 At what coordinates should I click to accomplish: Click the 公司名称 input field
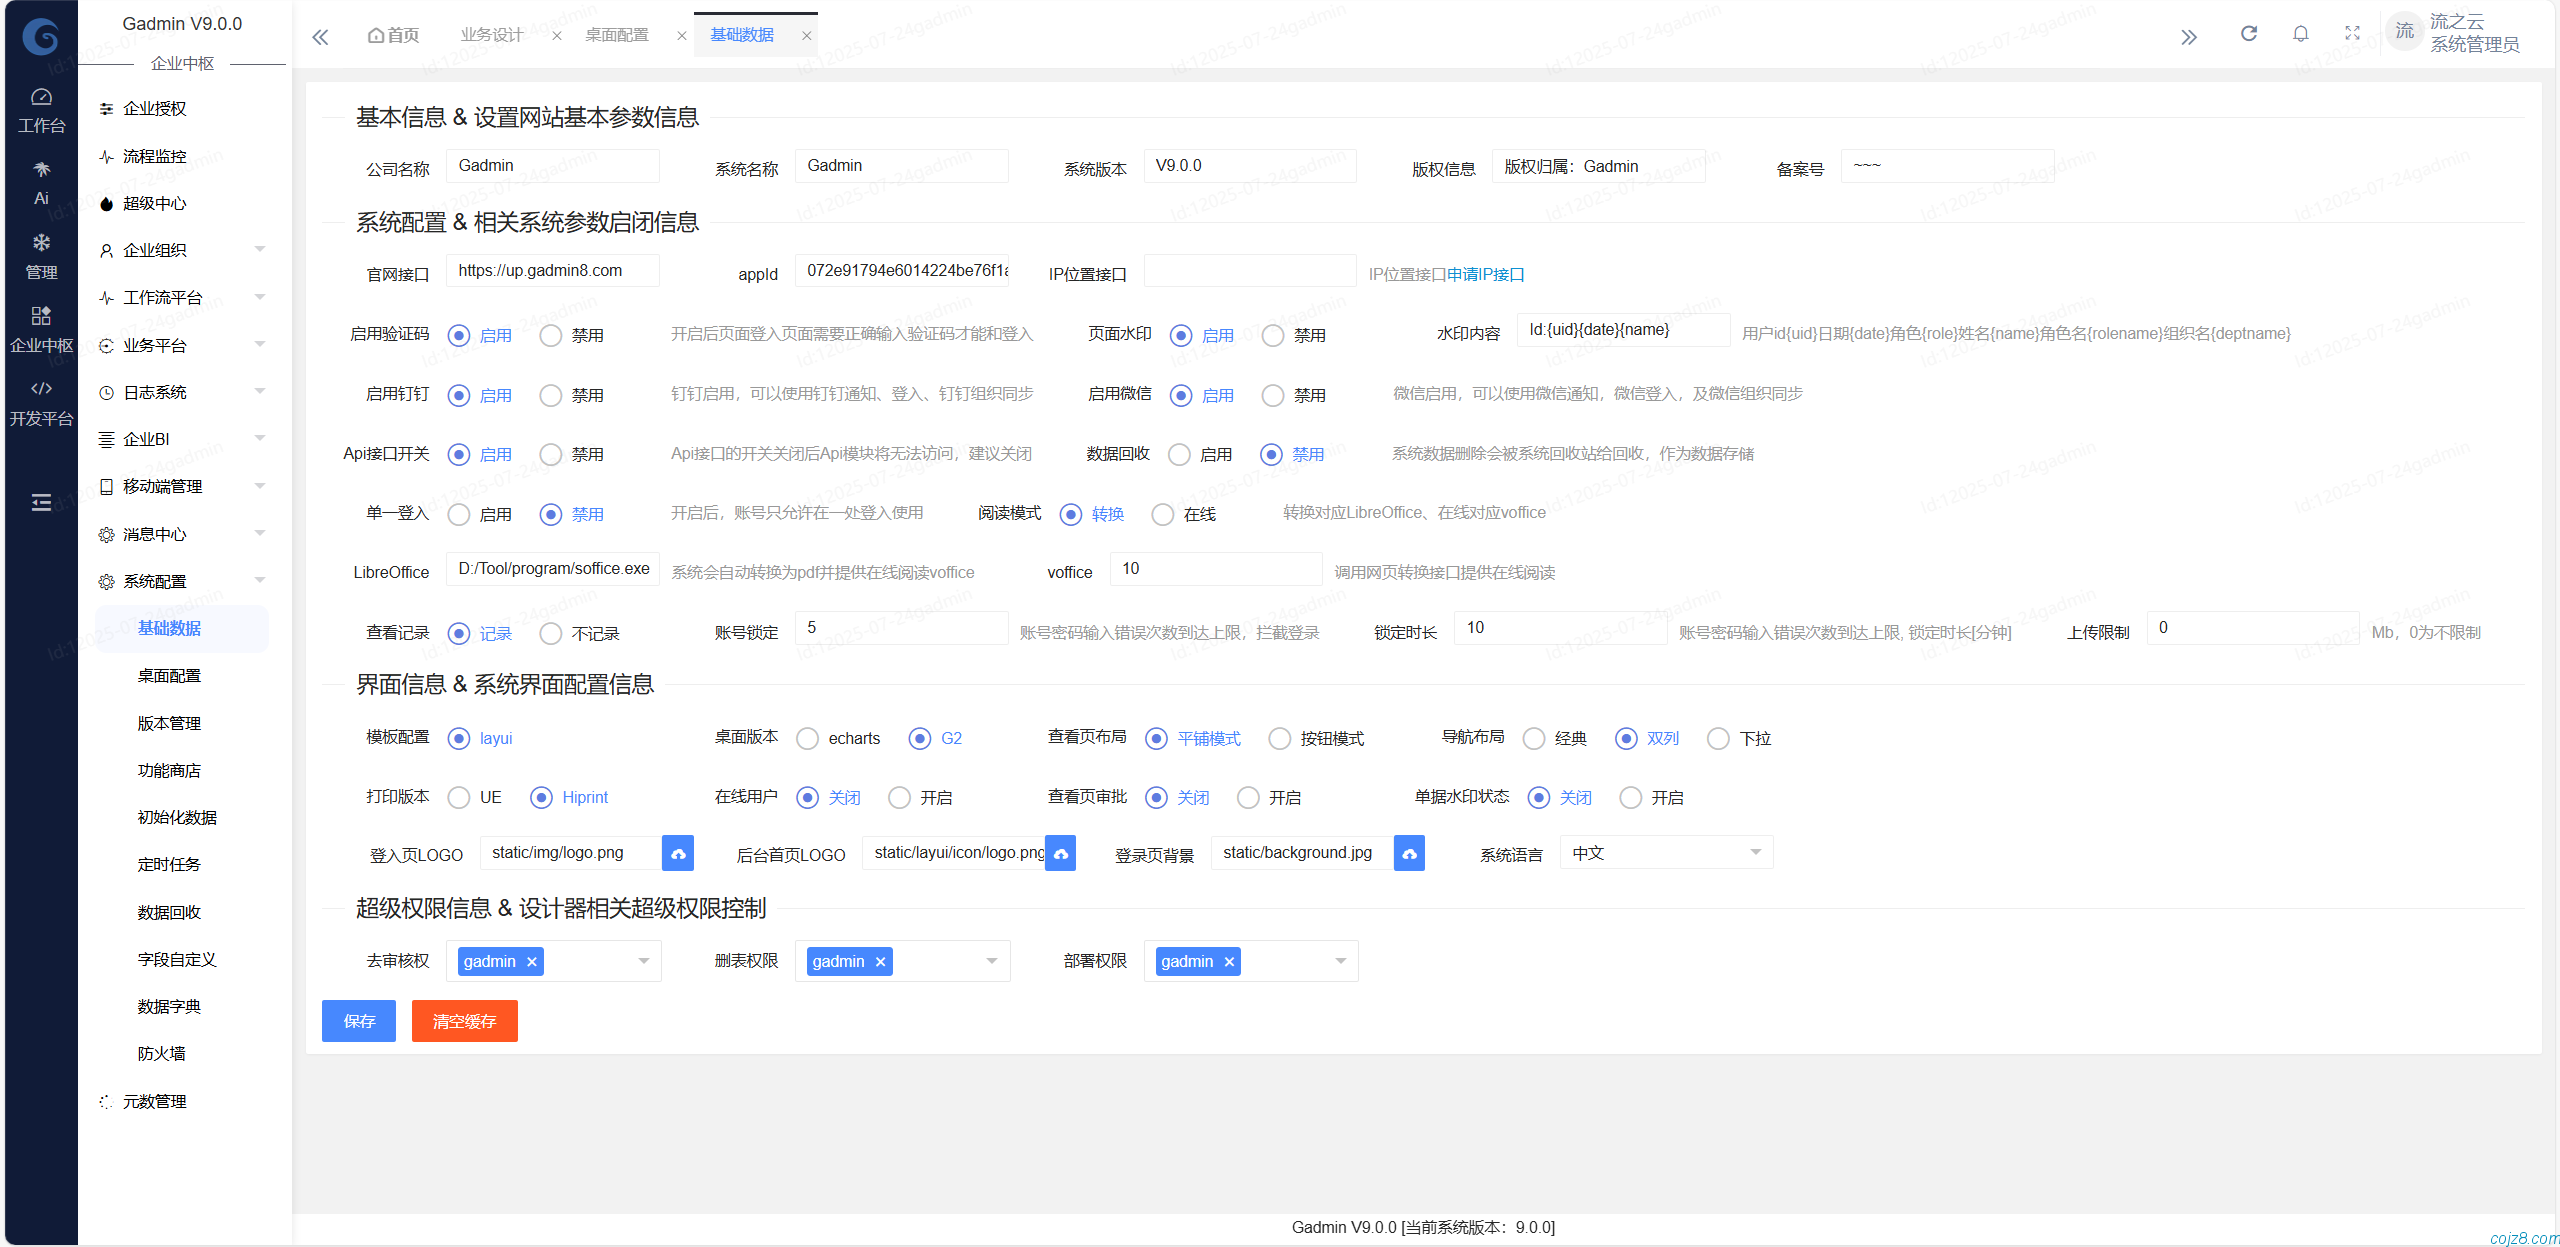coord(552,166)
